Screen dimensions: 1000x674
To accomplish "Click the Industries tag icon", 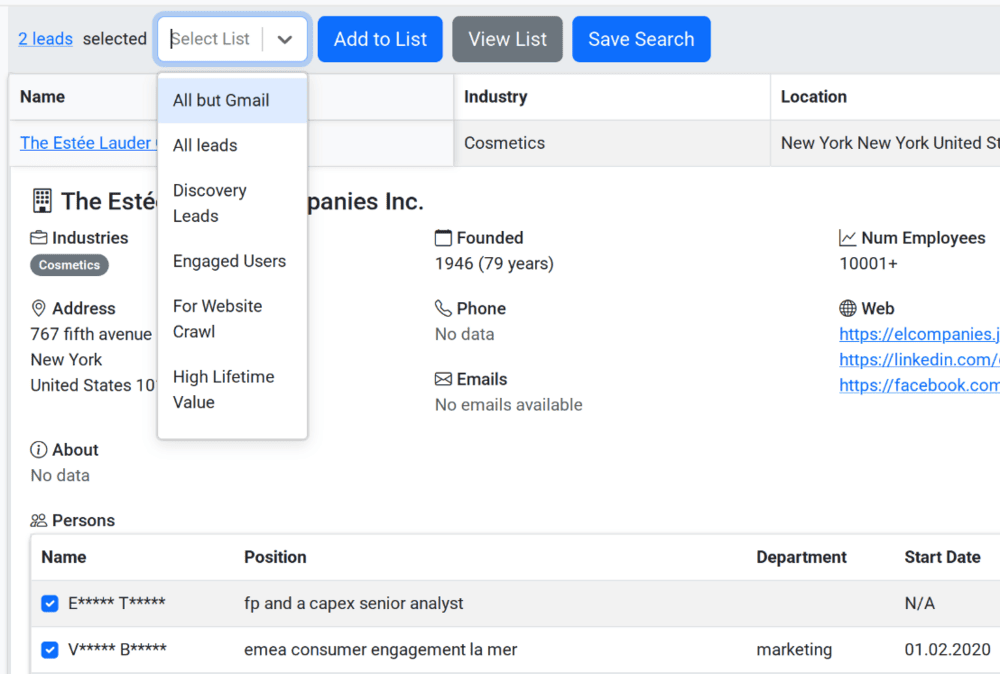I will point(40,237).
